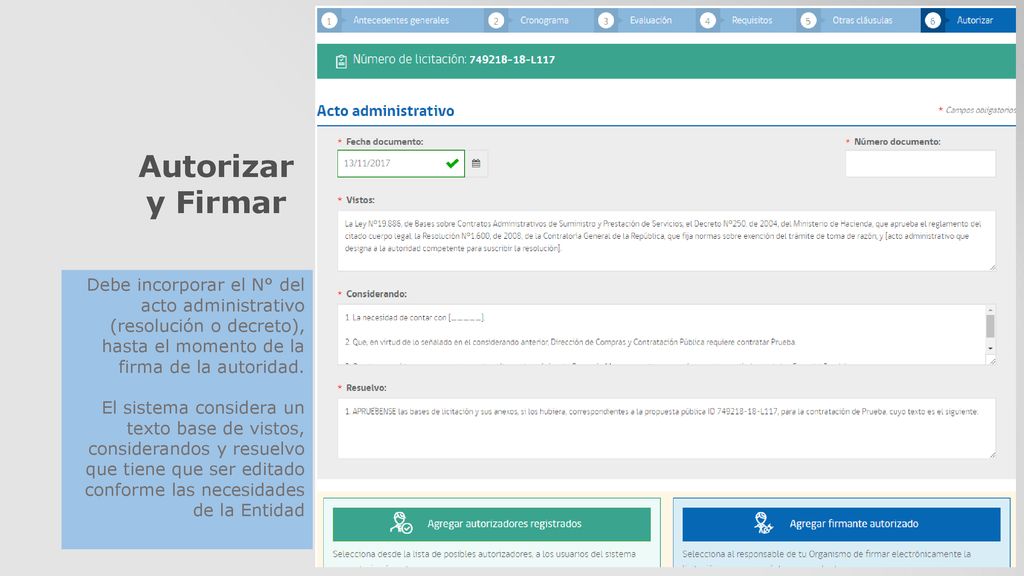Select the Autorizar step

[974, 20]
